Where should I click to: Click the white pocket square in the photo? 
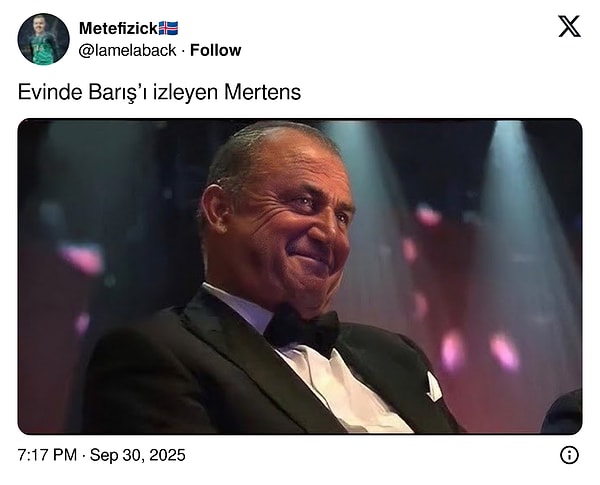pyautogui.click(x=434, y=387)
